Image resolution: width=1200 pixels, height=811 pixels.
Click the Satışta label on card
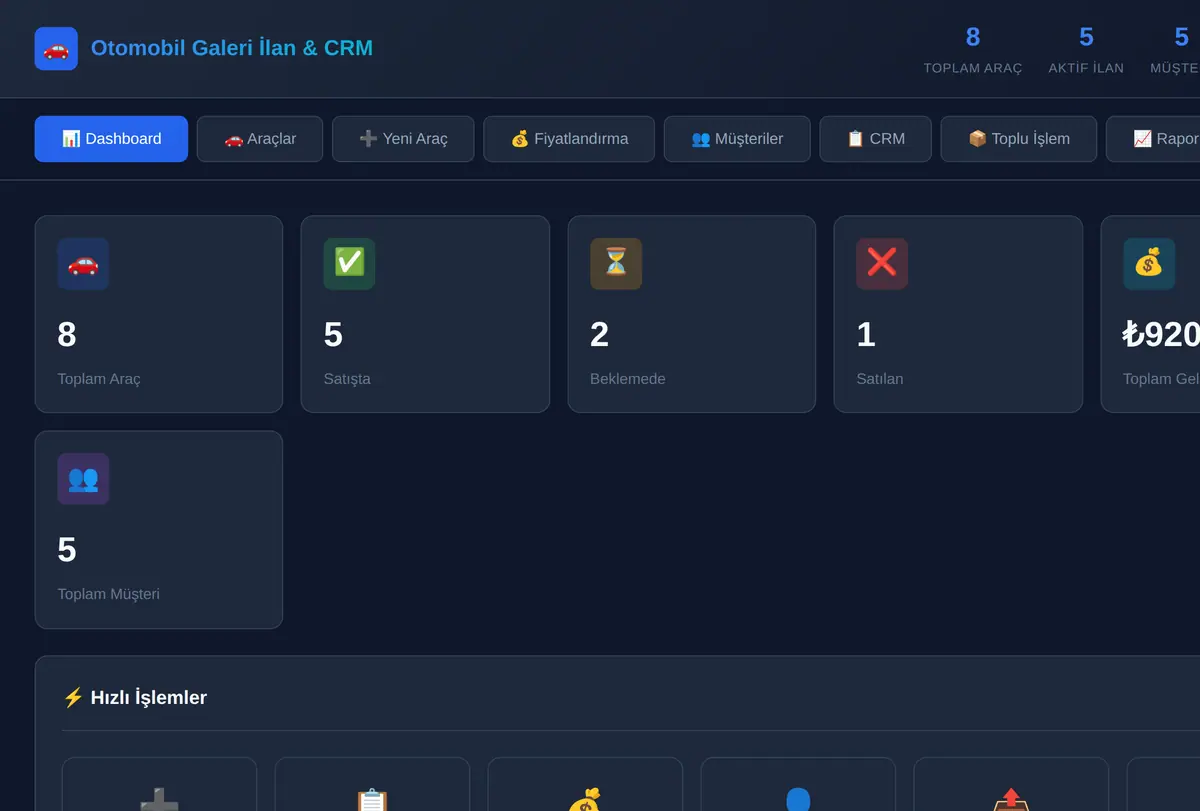point(347,379)
